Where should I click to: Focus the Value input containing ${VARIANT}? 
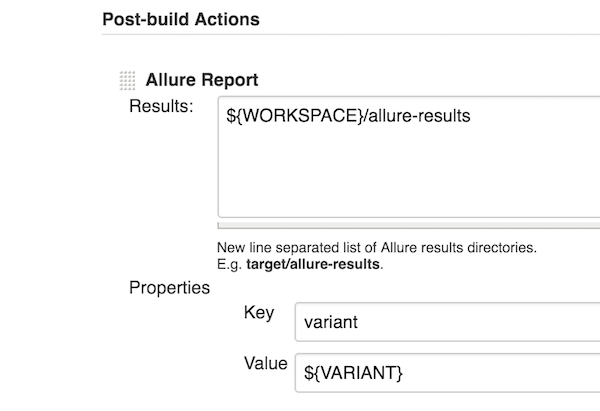point(447,373)
